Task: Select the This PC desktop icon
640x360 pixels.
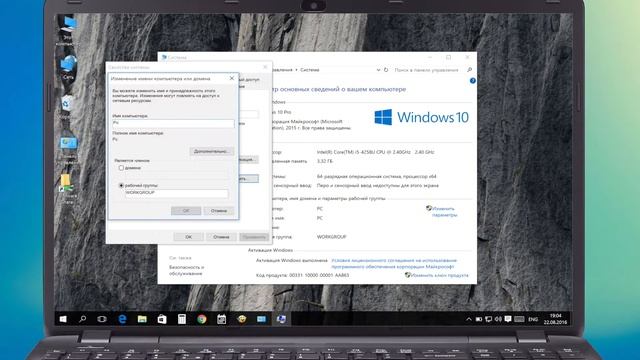Action: tap(68, 30)
